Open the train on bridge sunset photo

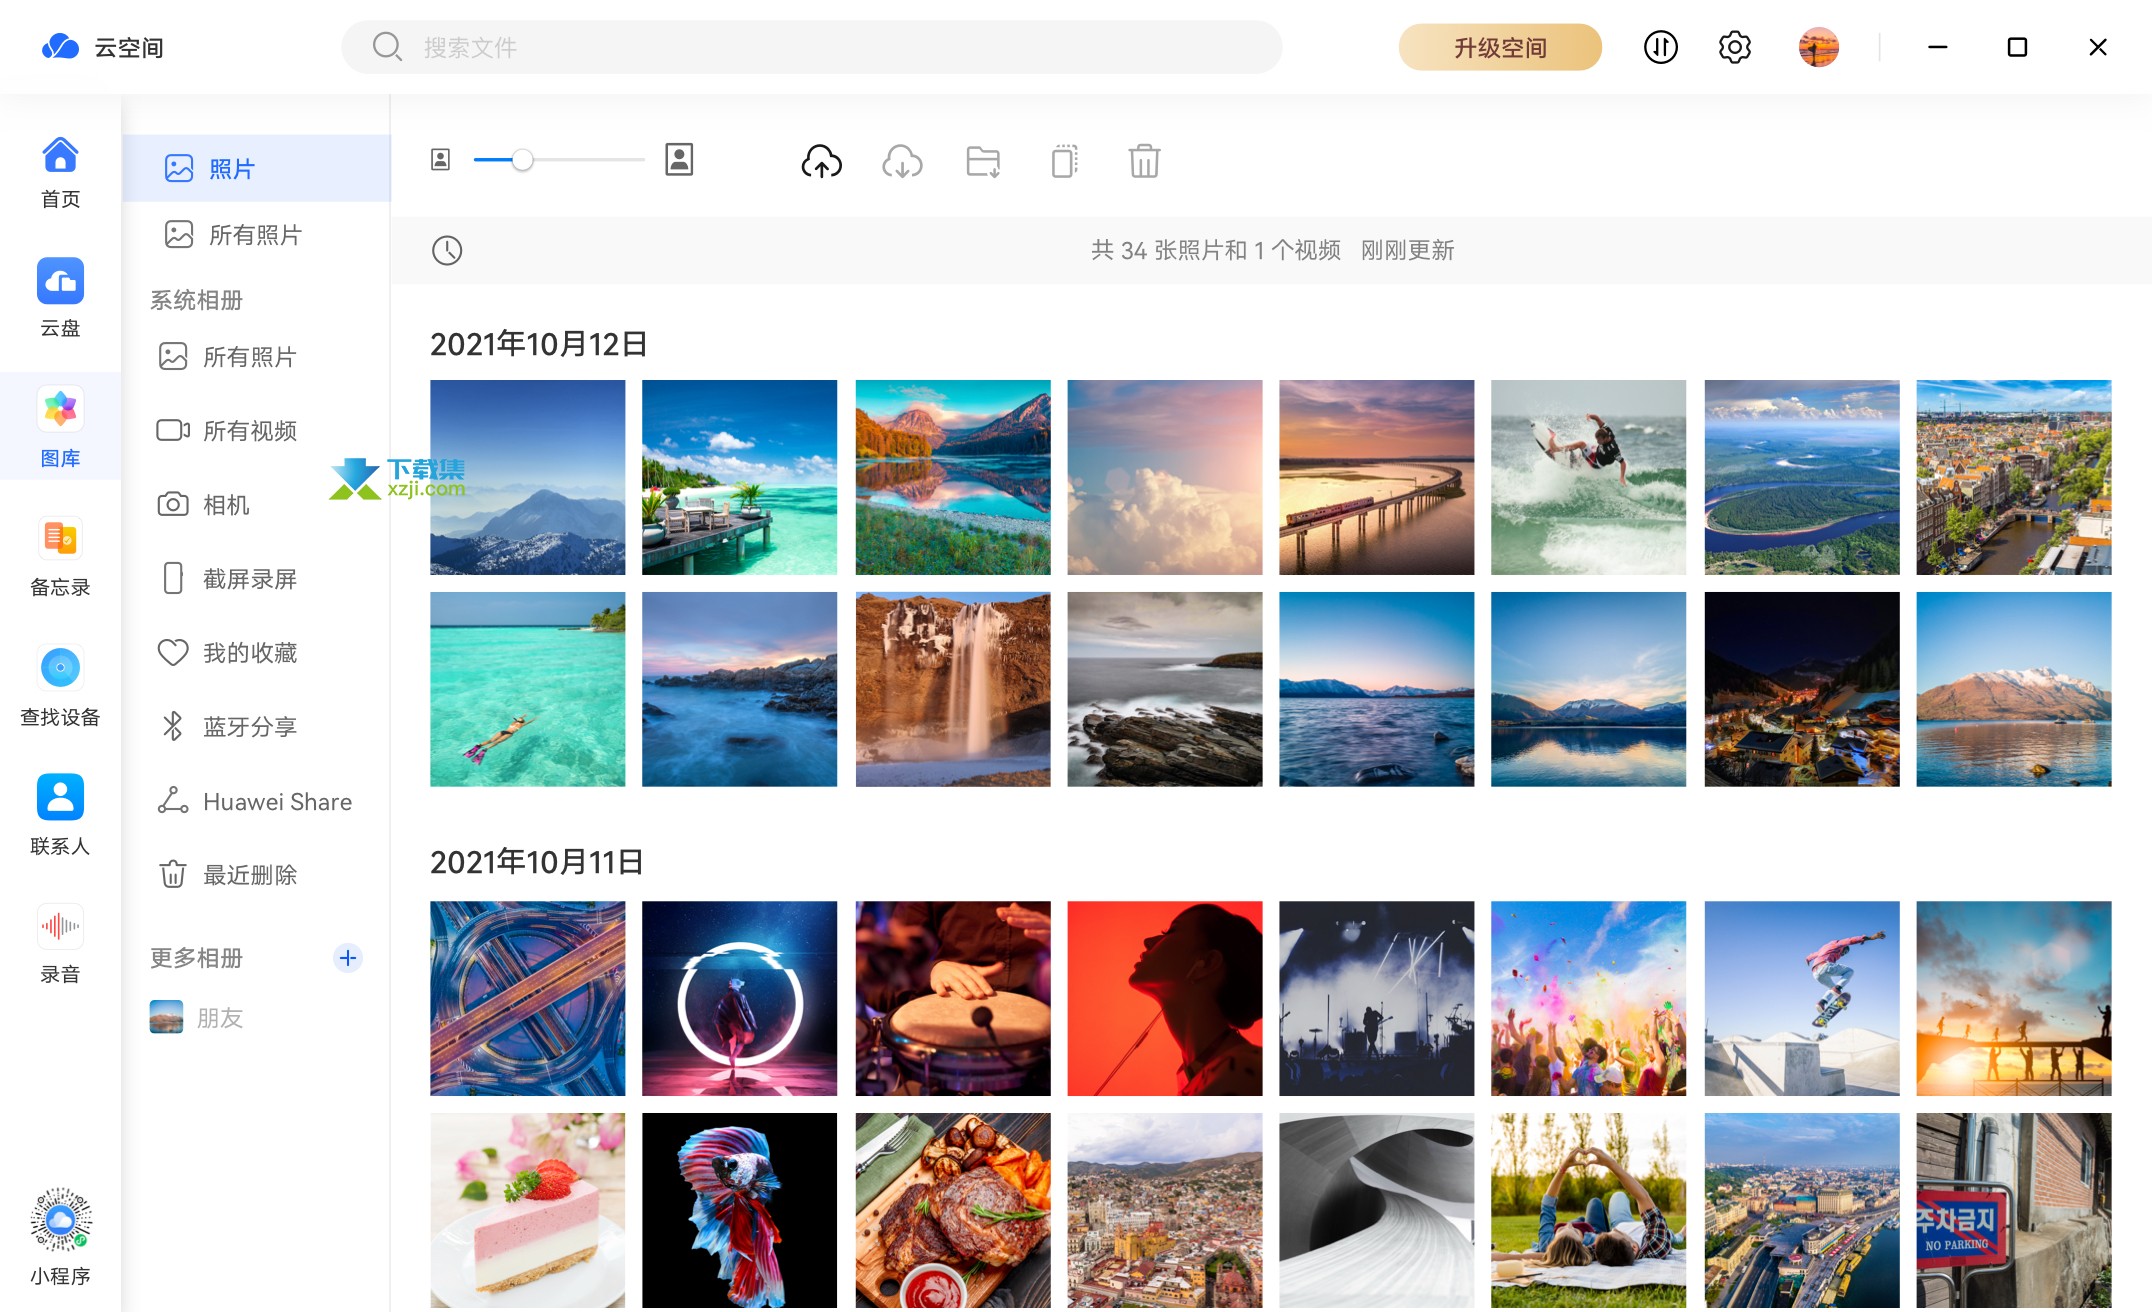coord(1376,477)
